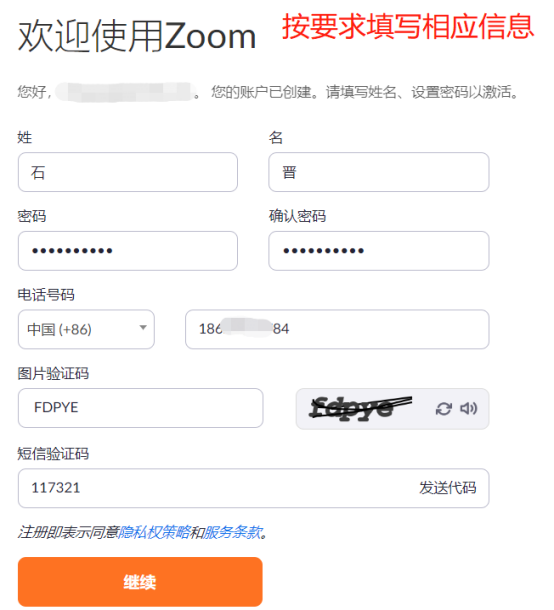This screenshot has width=554, height=610.
Task: Play the audio captcha speaker icon
Action: (x=469, y=408)
